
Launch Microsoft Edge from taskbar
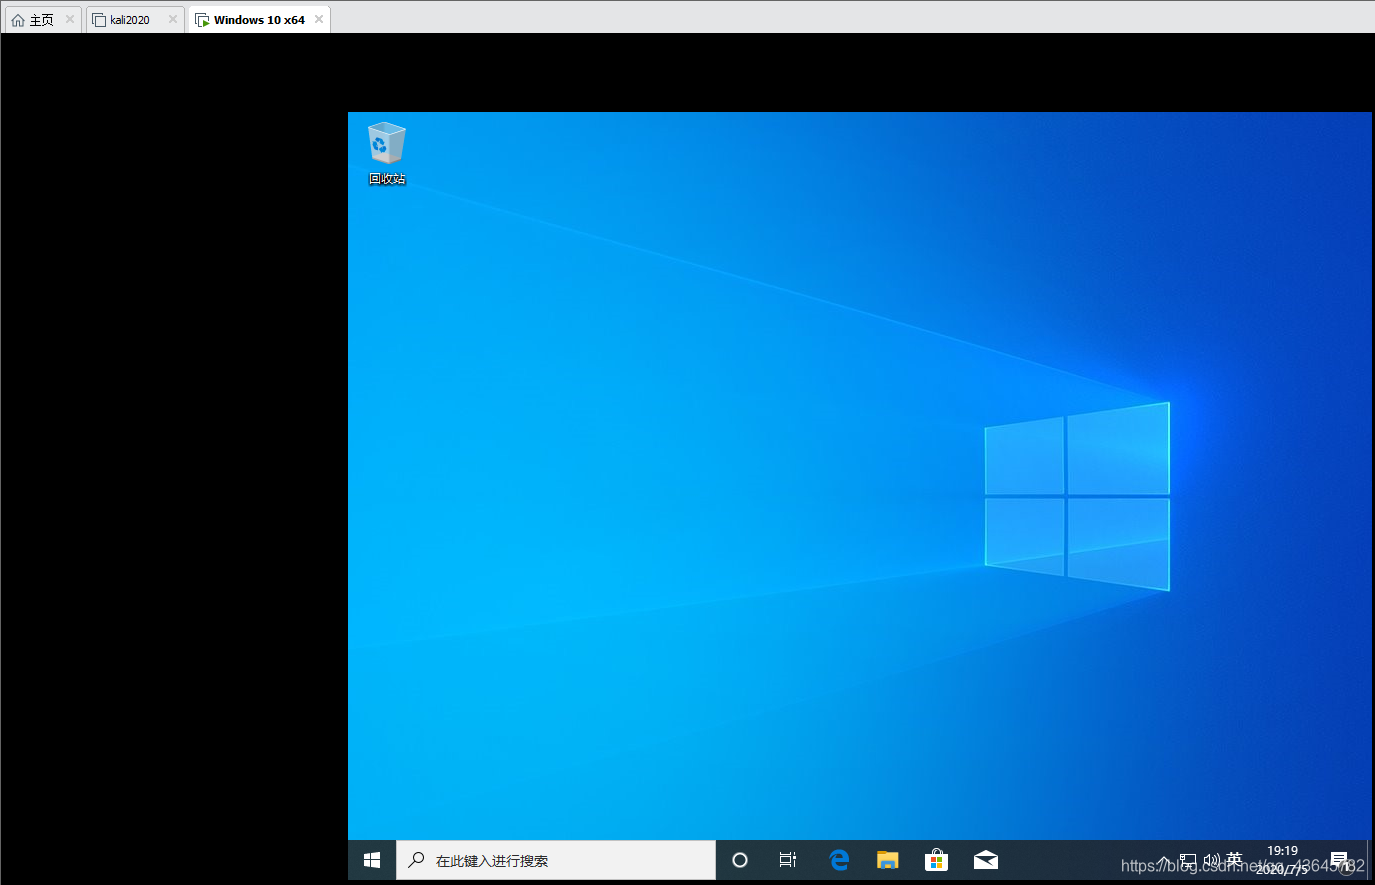(x=839, y=860)
